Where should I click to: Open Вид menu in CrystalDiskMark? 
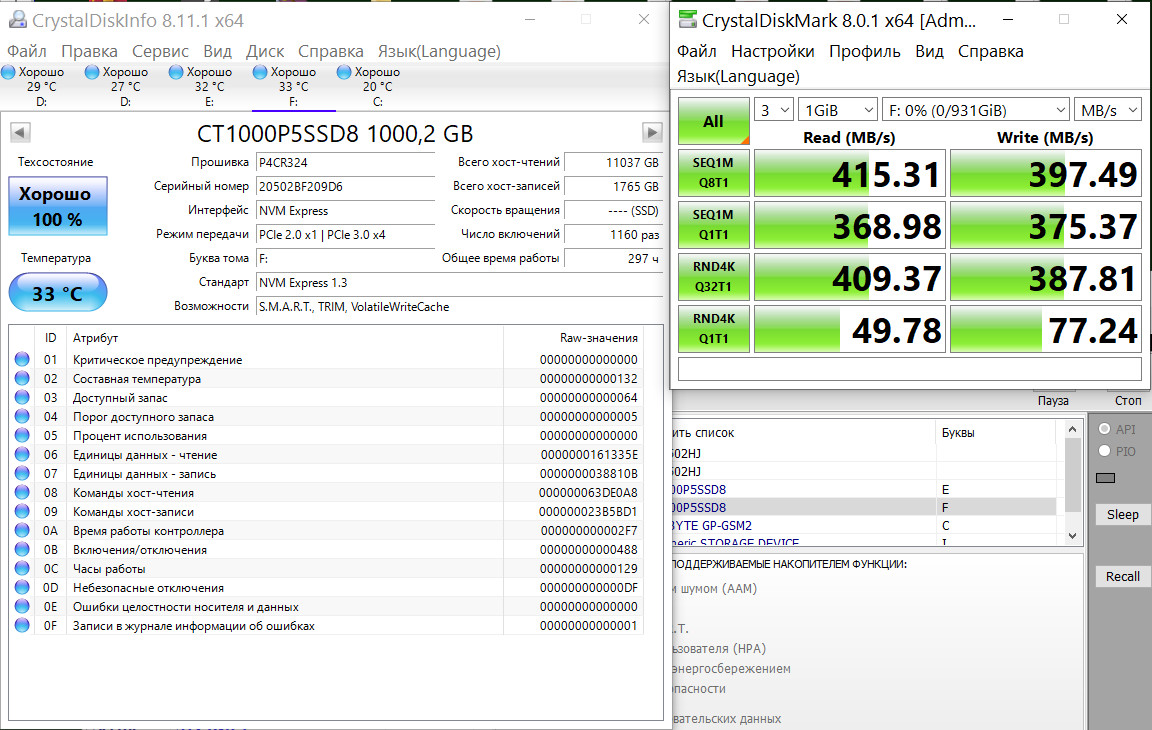point(929,51)
